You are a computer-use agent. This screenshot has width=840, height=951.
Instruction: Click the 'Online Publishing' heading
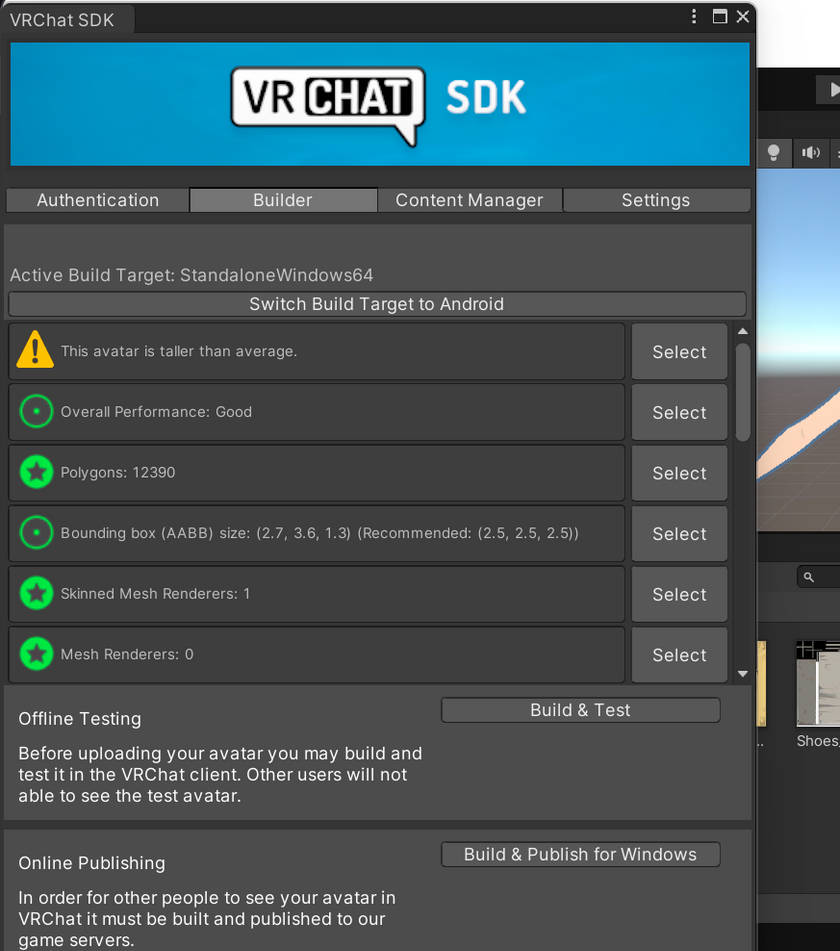[92, 863]
